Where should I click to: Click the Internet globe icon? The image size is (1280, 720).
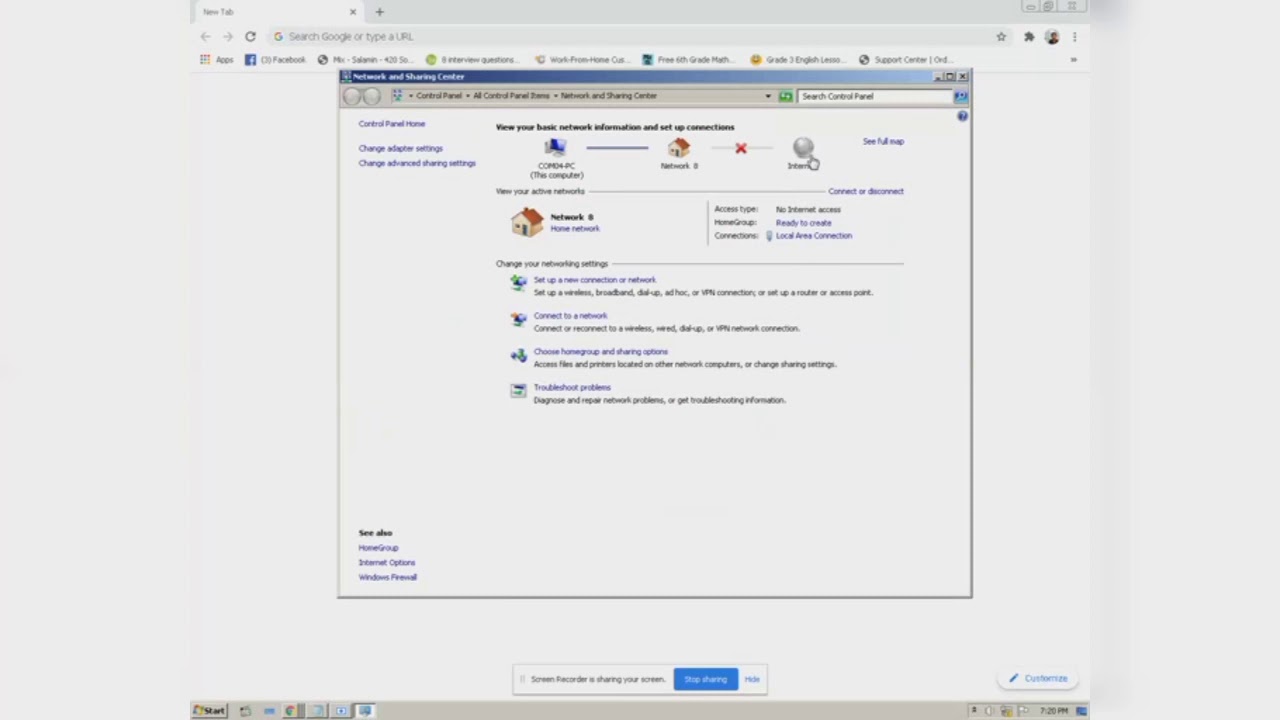[803, 149]
